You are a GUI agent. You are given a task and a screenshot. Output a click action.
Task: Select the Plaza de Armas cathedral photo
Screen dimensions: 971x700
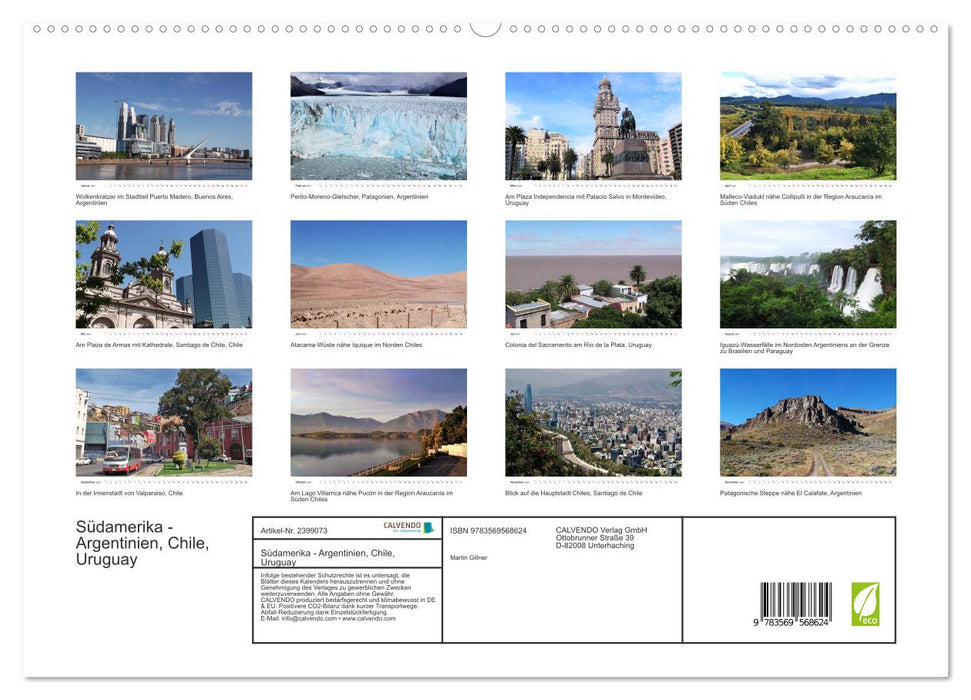[163, 274]
